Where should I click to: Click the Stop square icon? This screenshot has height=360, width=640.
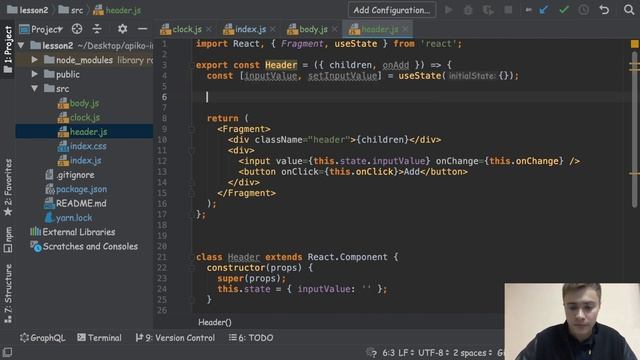[x=508, y=10]
